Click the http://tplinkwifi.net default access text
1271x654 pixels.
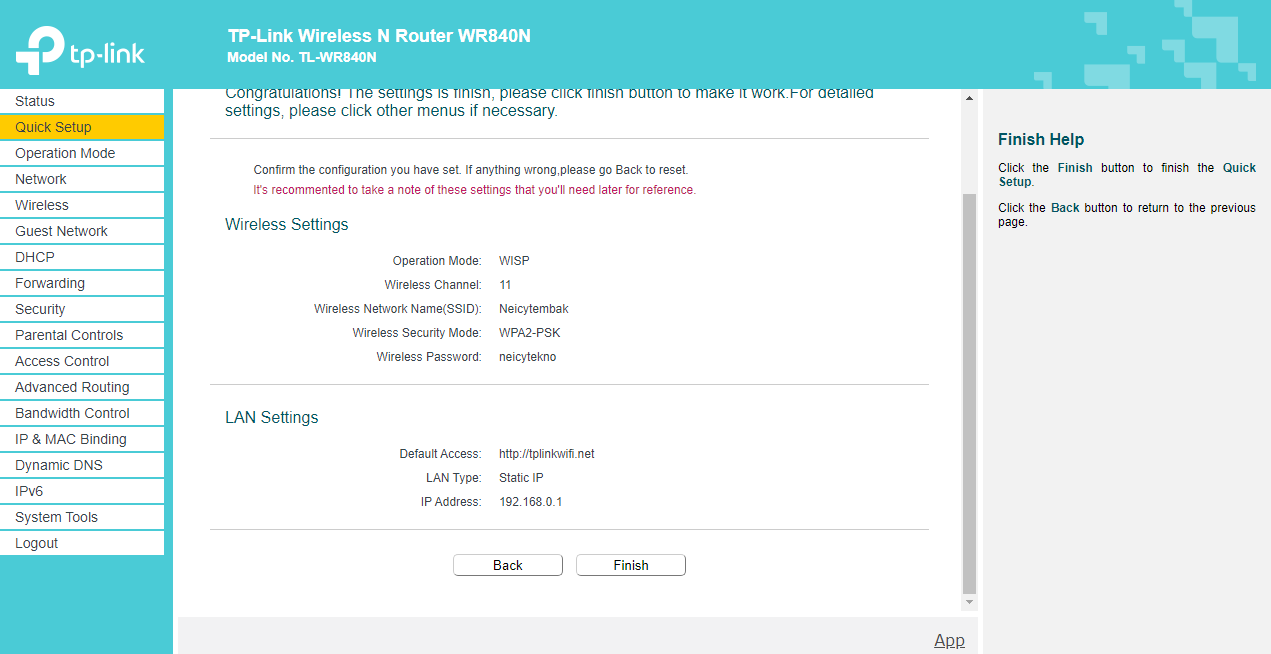[x=547, y=454]
